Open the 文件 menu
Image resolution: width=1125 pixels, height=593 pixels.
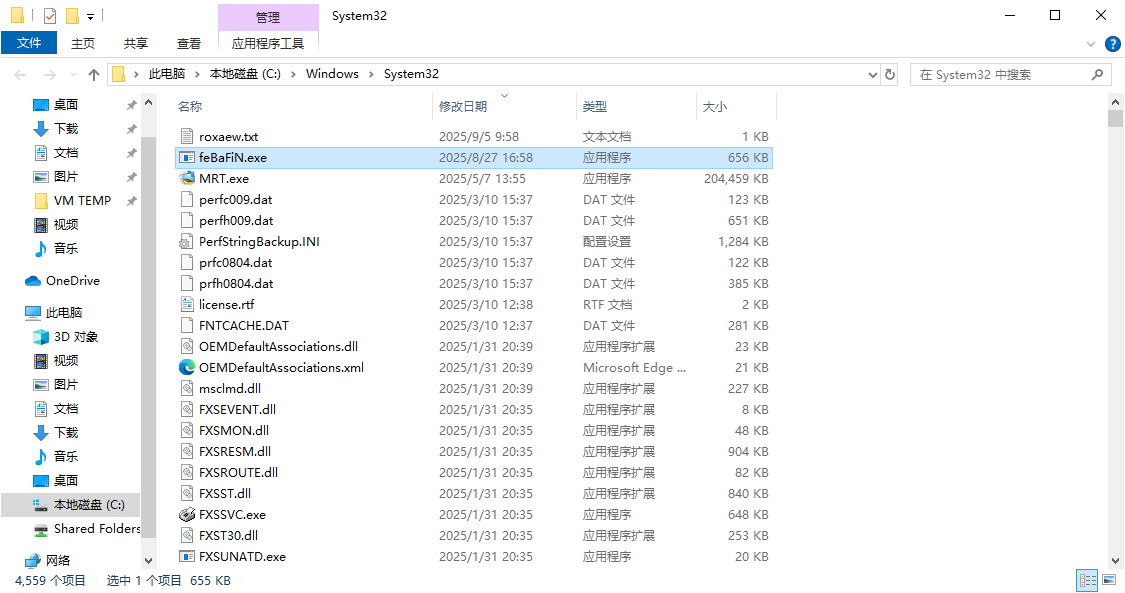pyautogui.click(x=29, y=43)
